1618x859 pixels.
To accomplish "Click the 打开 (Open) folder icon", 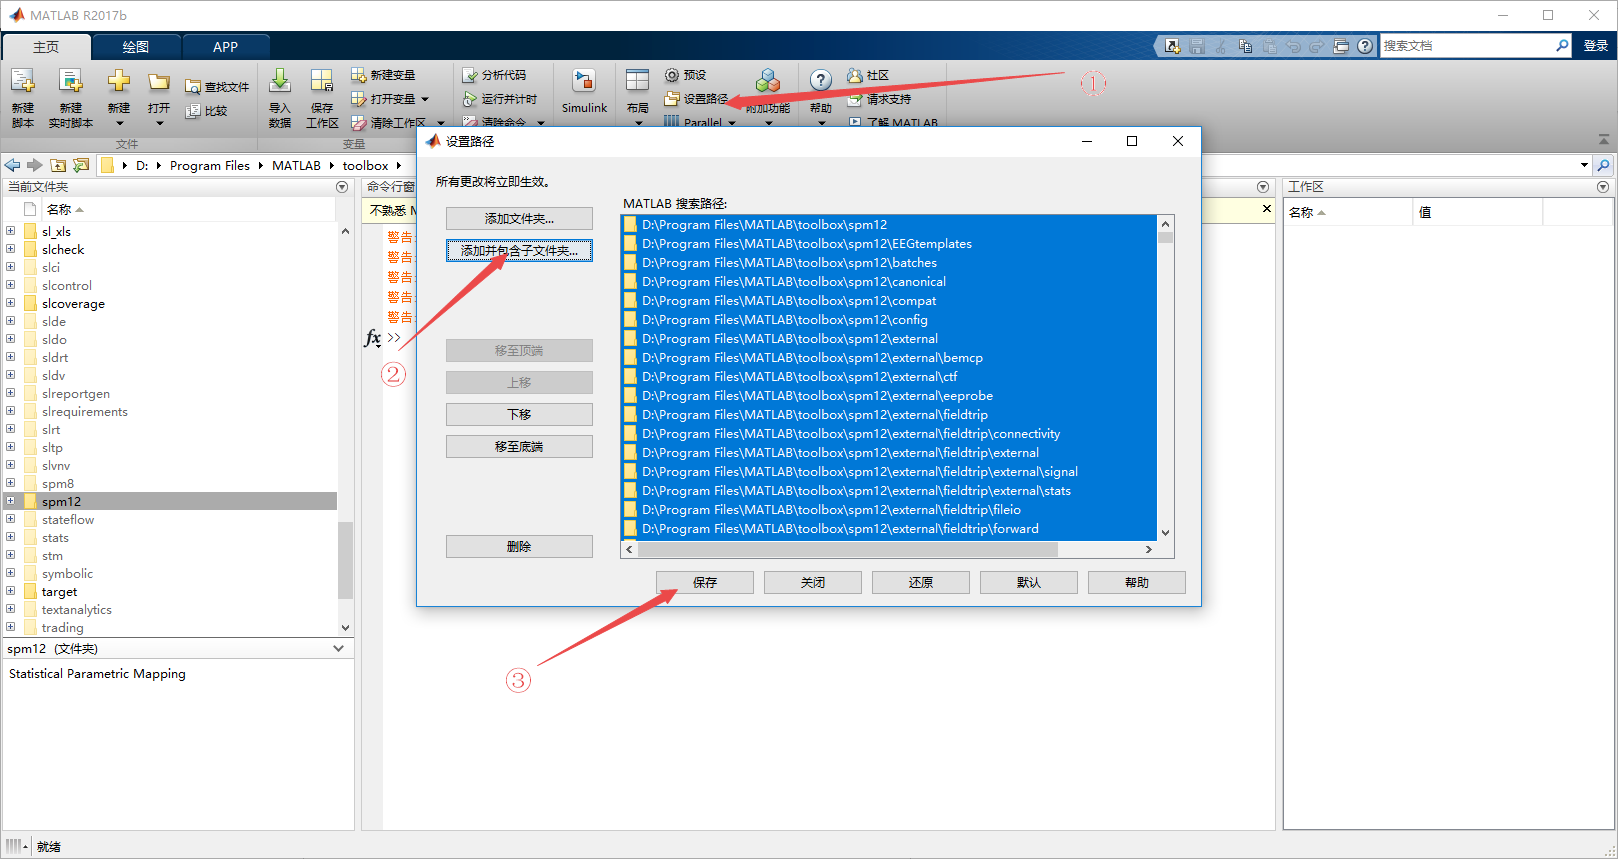I will tap(159, 82).
